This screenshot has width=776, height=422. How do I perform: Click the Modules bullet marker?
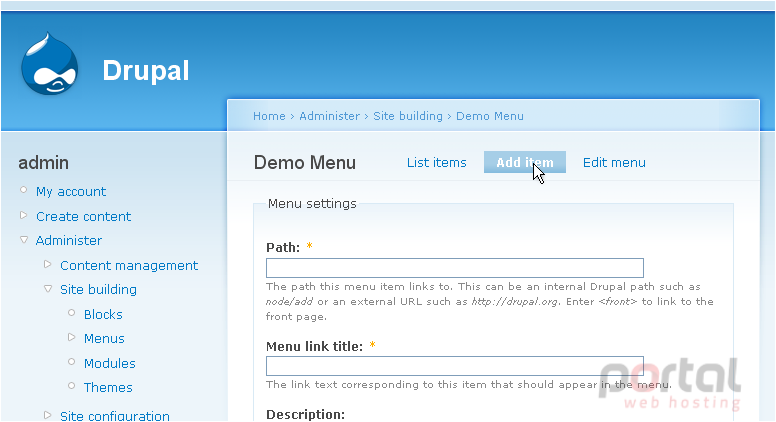(x=72, y=362)
